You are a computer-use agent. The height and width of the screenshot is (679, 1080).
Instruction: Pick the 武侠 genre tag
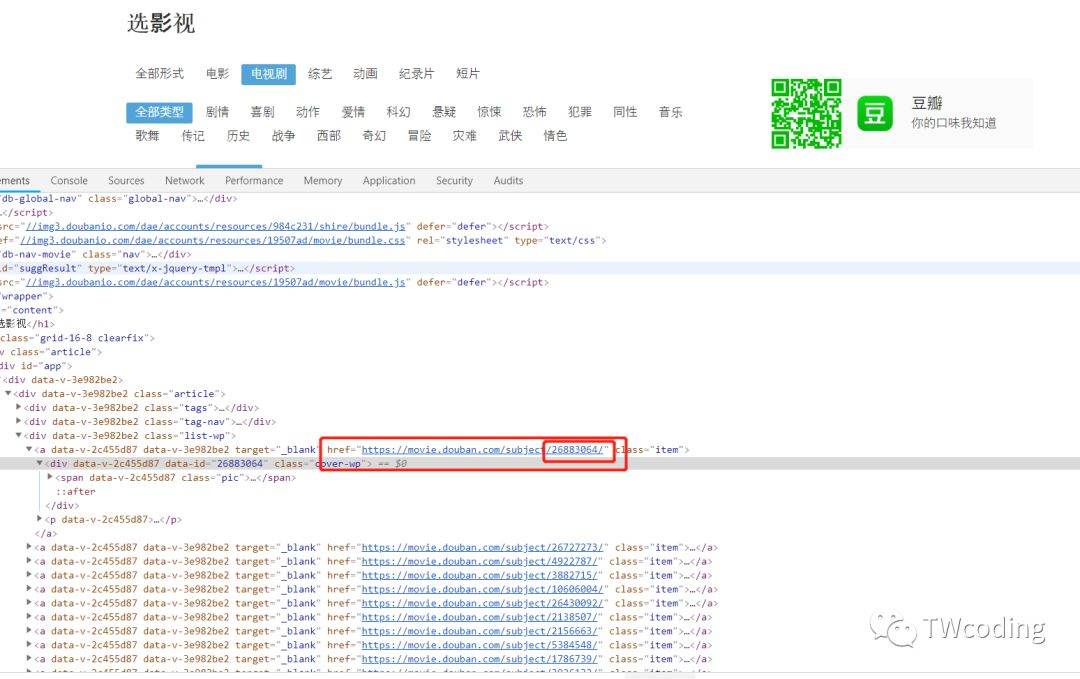coord(510,136)
